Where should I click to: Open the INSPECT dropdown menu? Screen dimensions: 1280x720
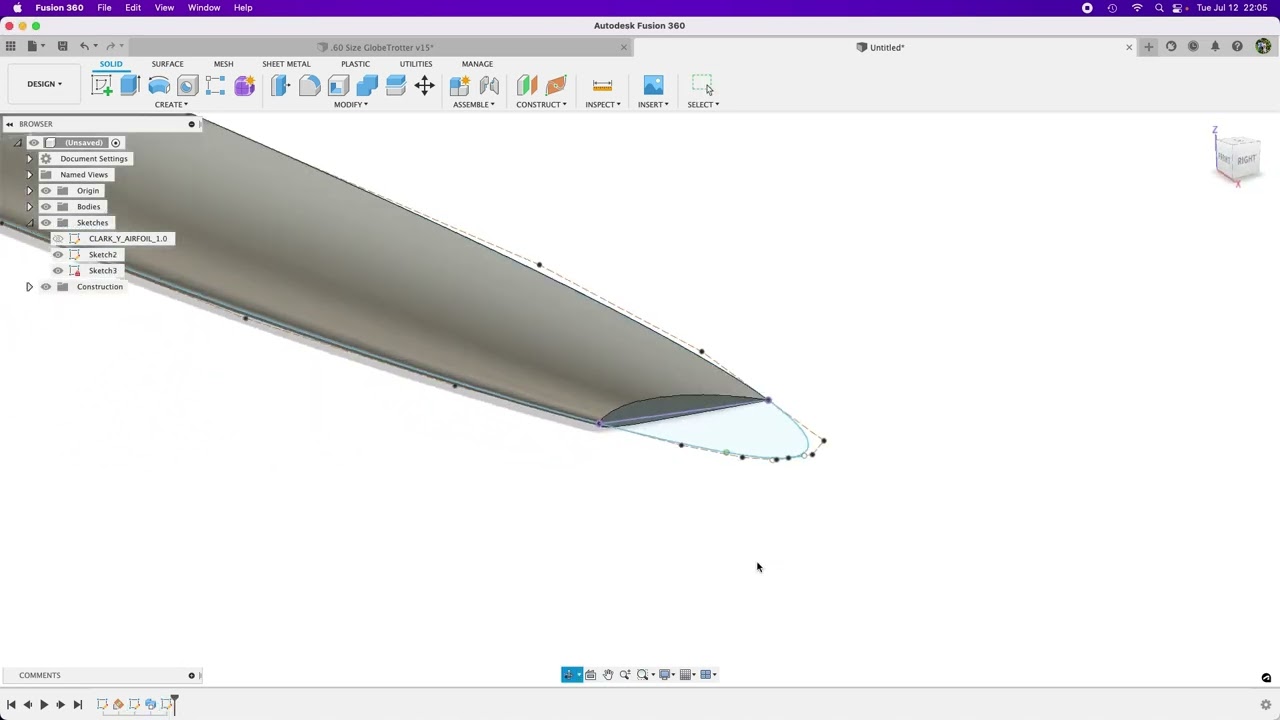[603, 105]
